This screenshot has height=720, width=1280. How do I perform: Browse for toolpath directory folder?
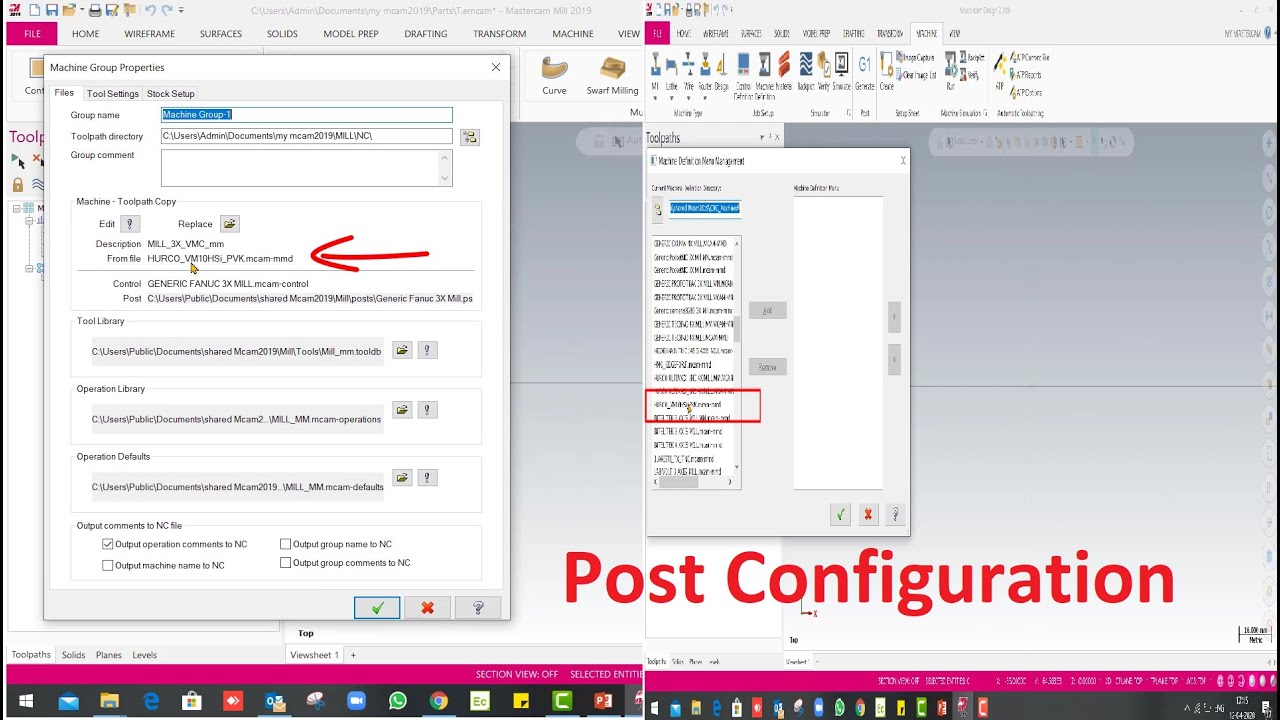(470, 137)
